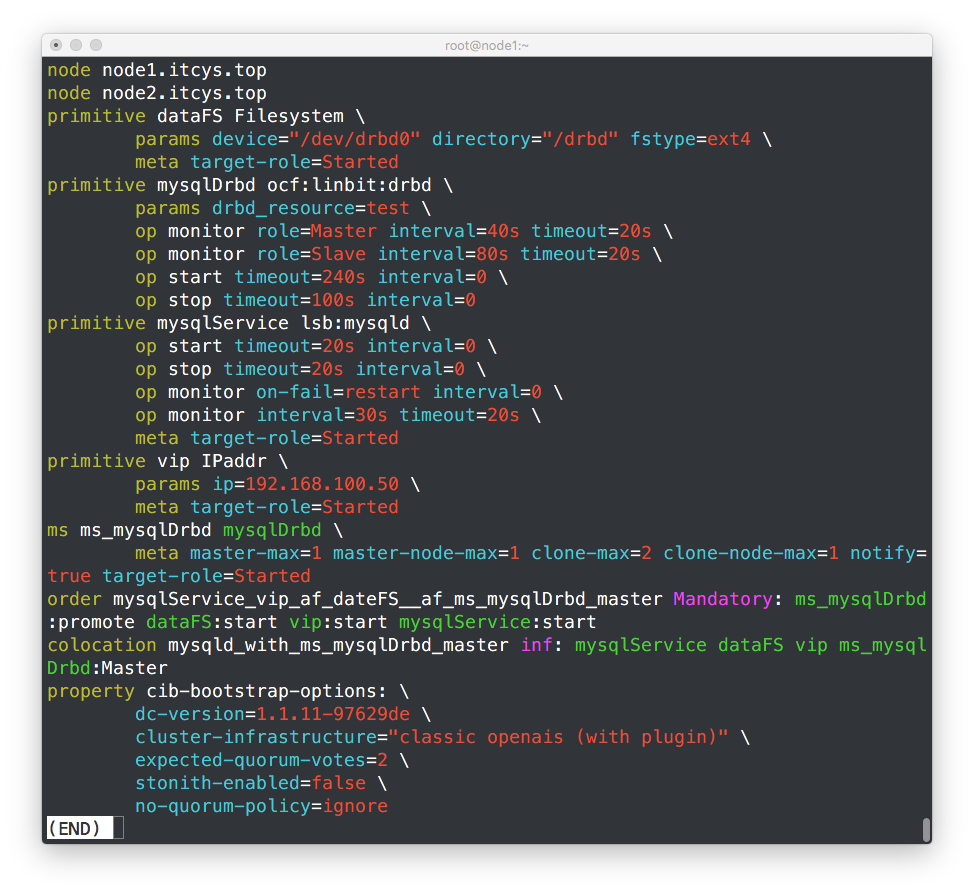974x894 pixels.
Task: Click dc-version=1.1.11-97629de value
Action: tap(272, 714)
